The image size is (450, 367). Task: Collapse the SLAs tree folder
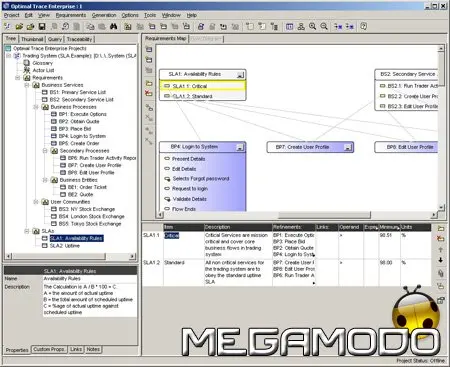(x=27, y=231)
